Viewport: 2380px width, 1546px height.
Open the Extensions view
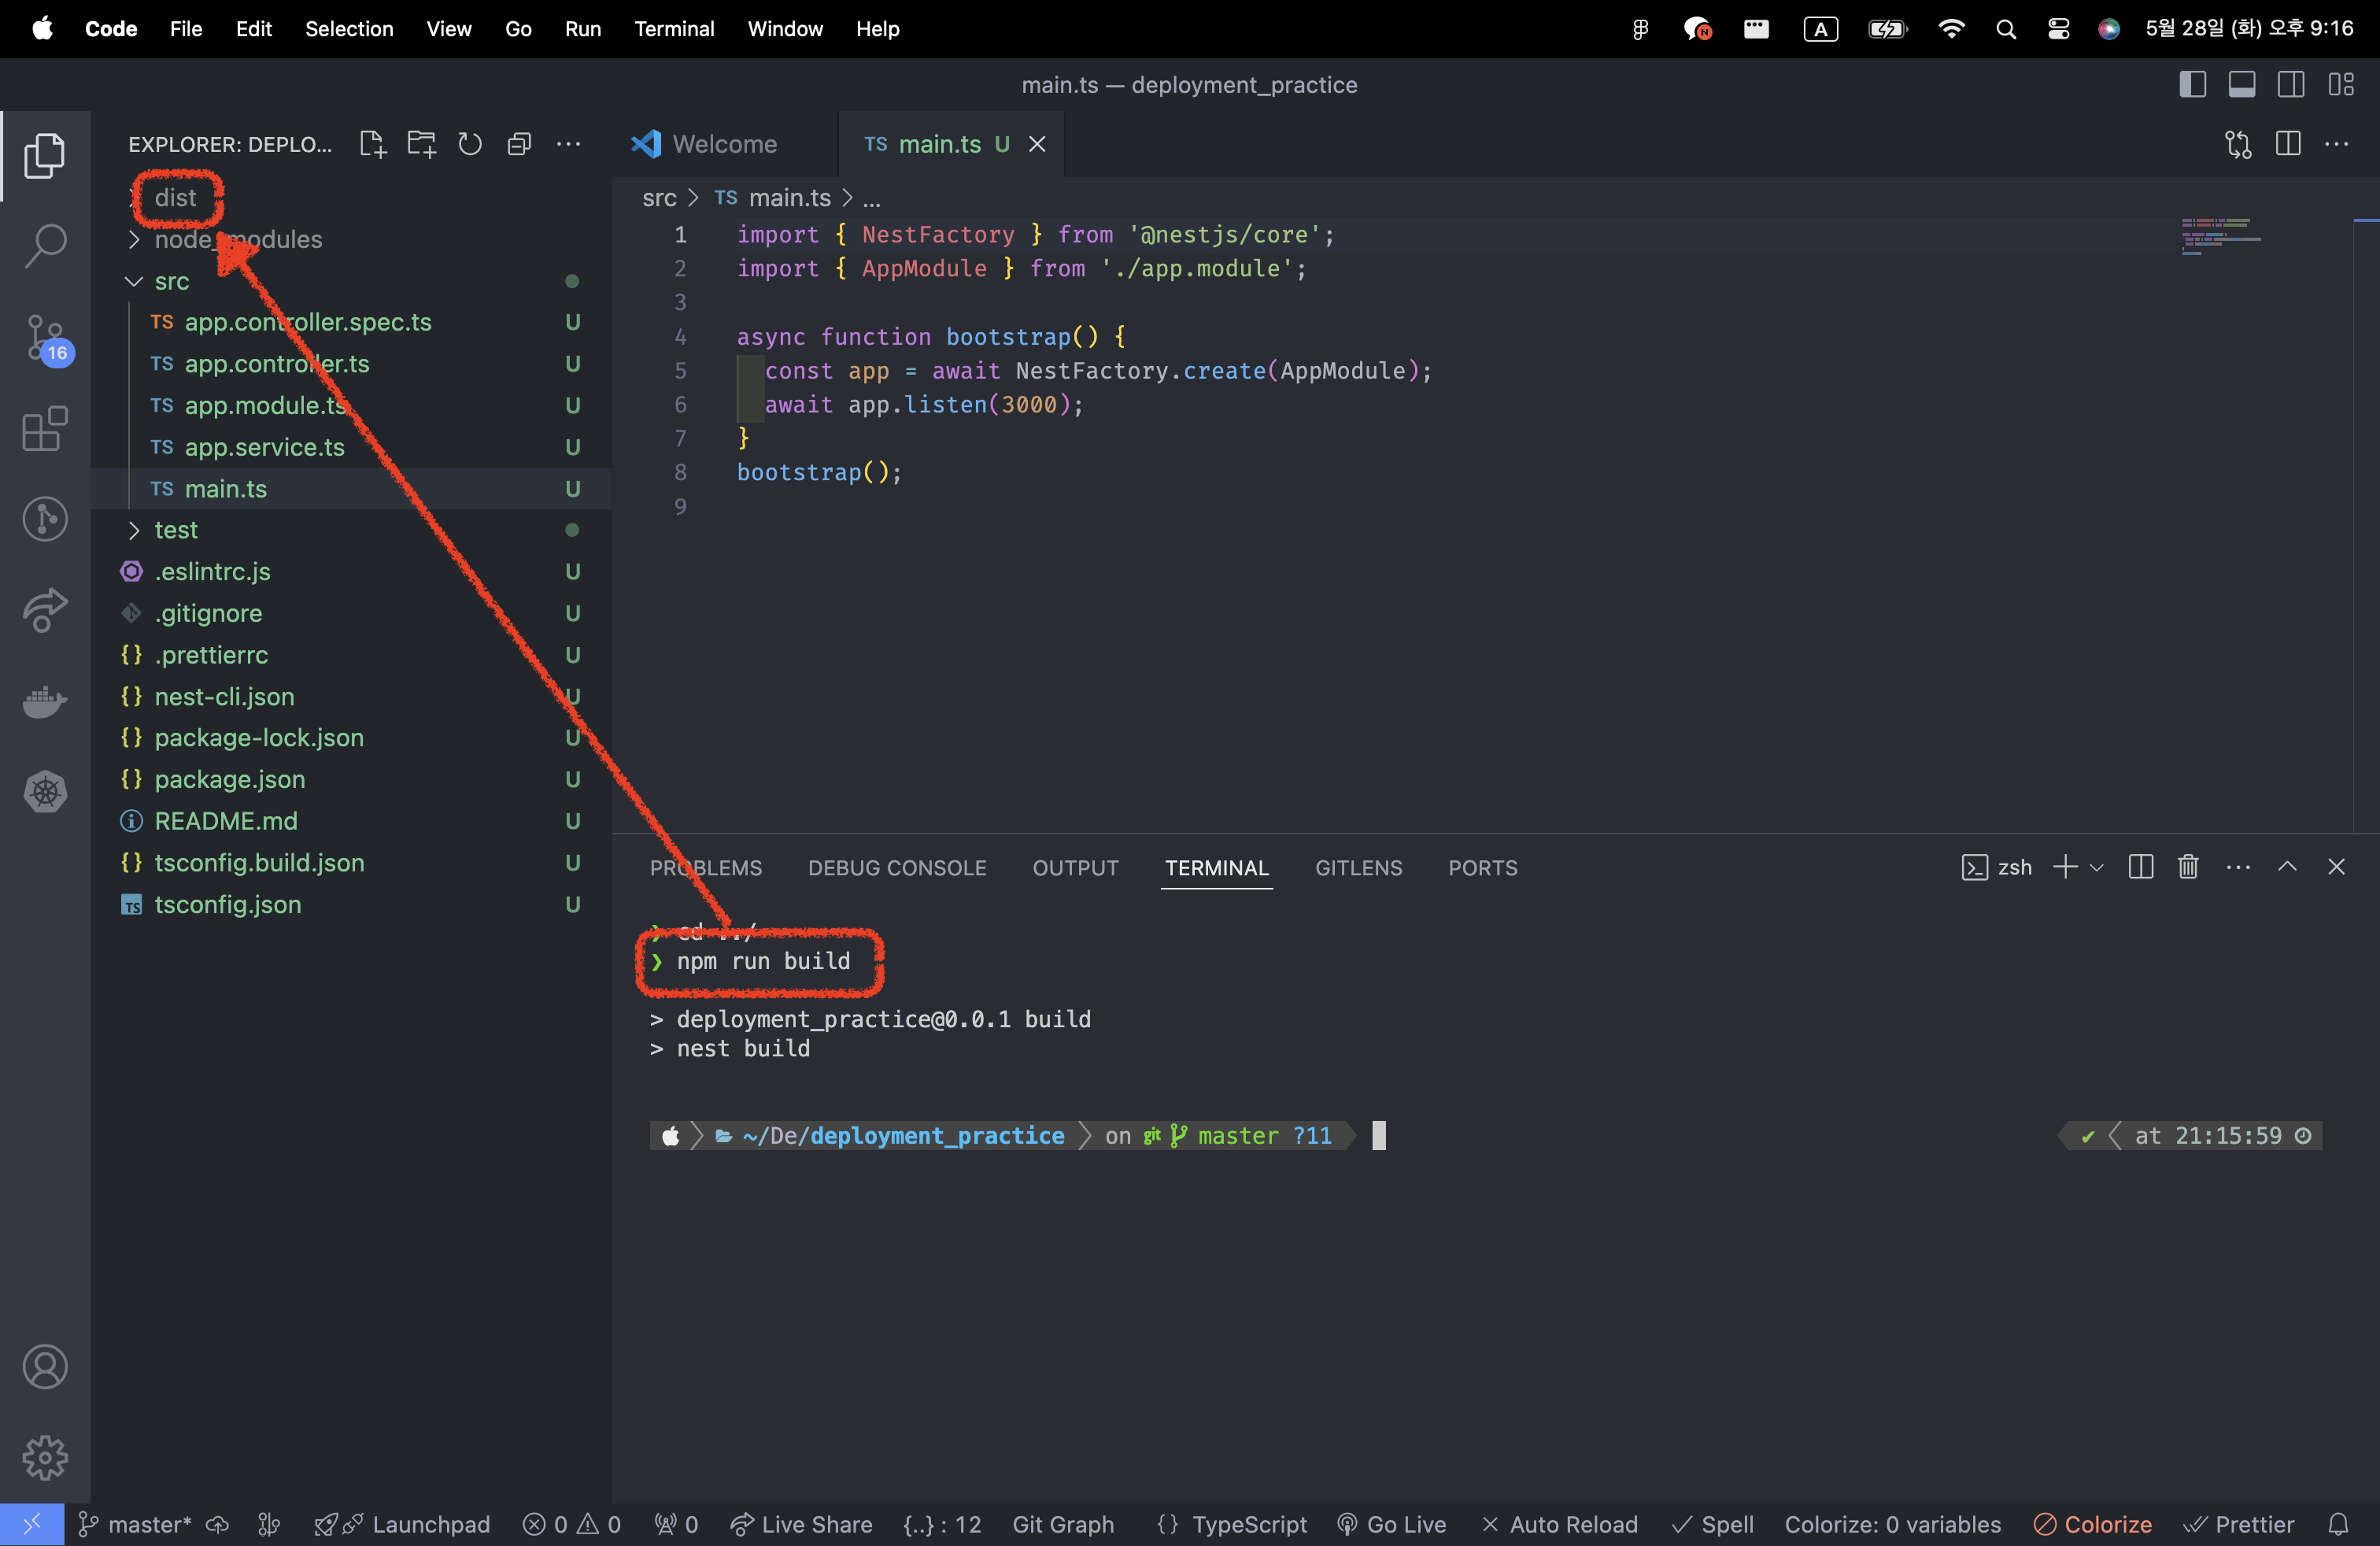(45, 429)
